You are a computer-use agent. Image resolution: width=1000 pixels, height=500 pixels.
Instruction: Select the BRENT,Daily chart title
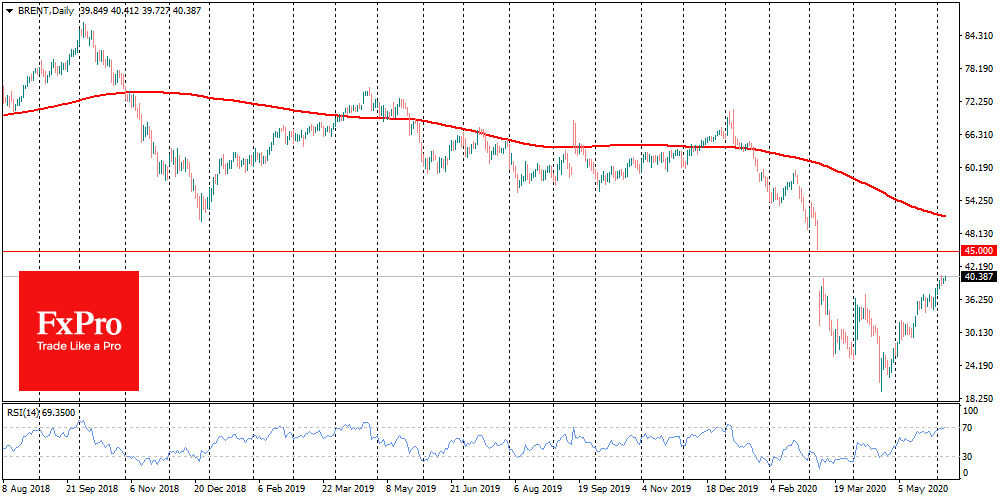pyautogui.click(x=45, y=9)
